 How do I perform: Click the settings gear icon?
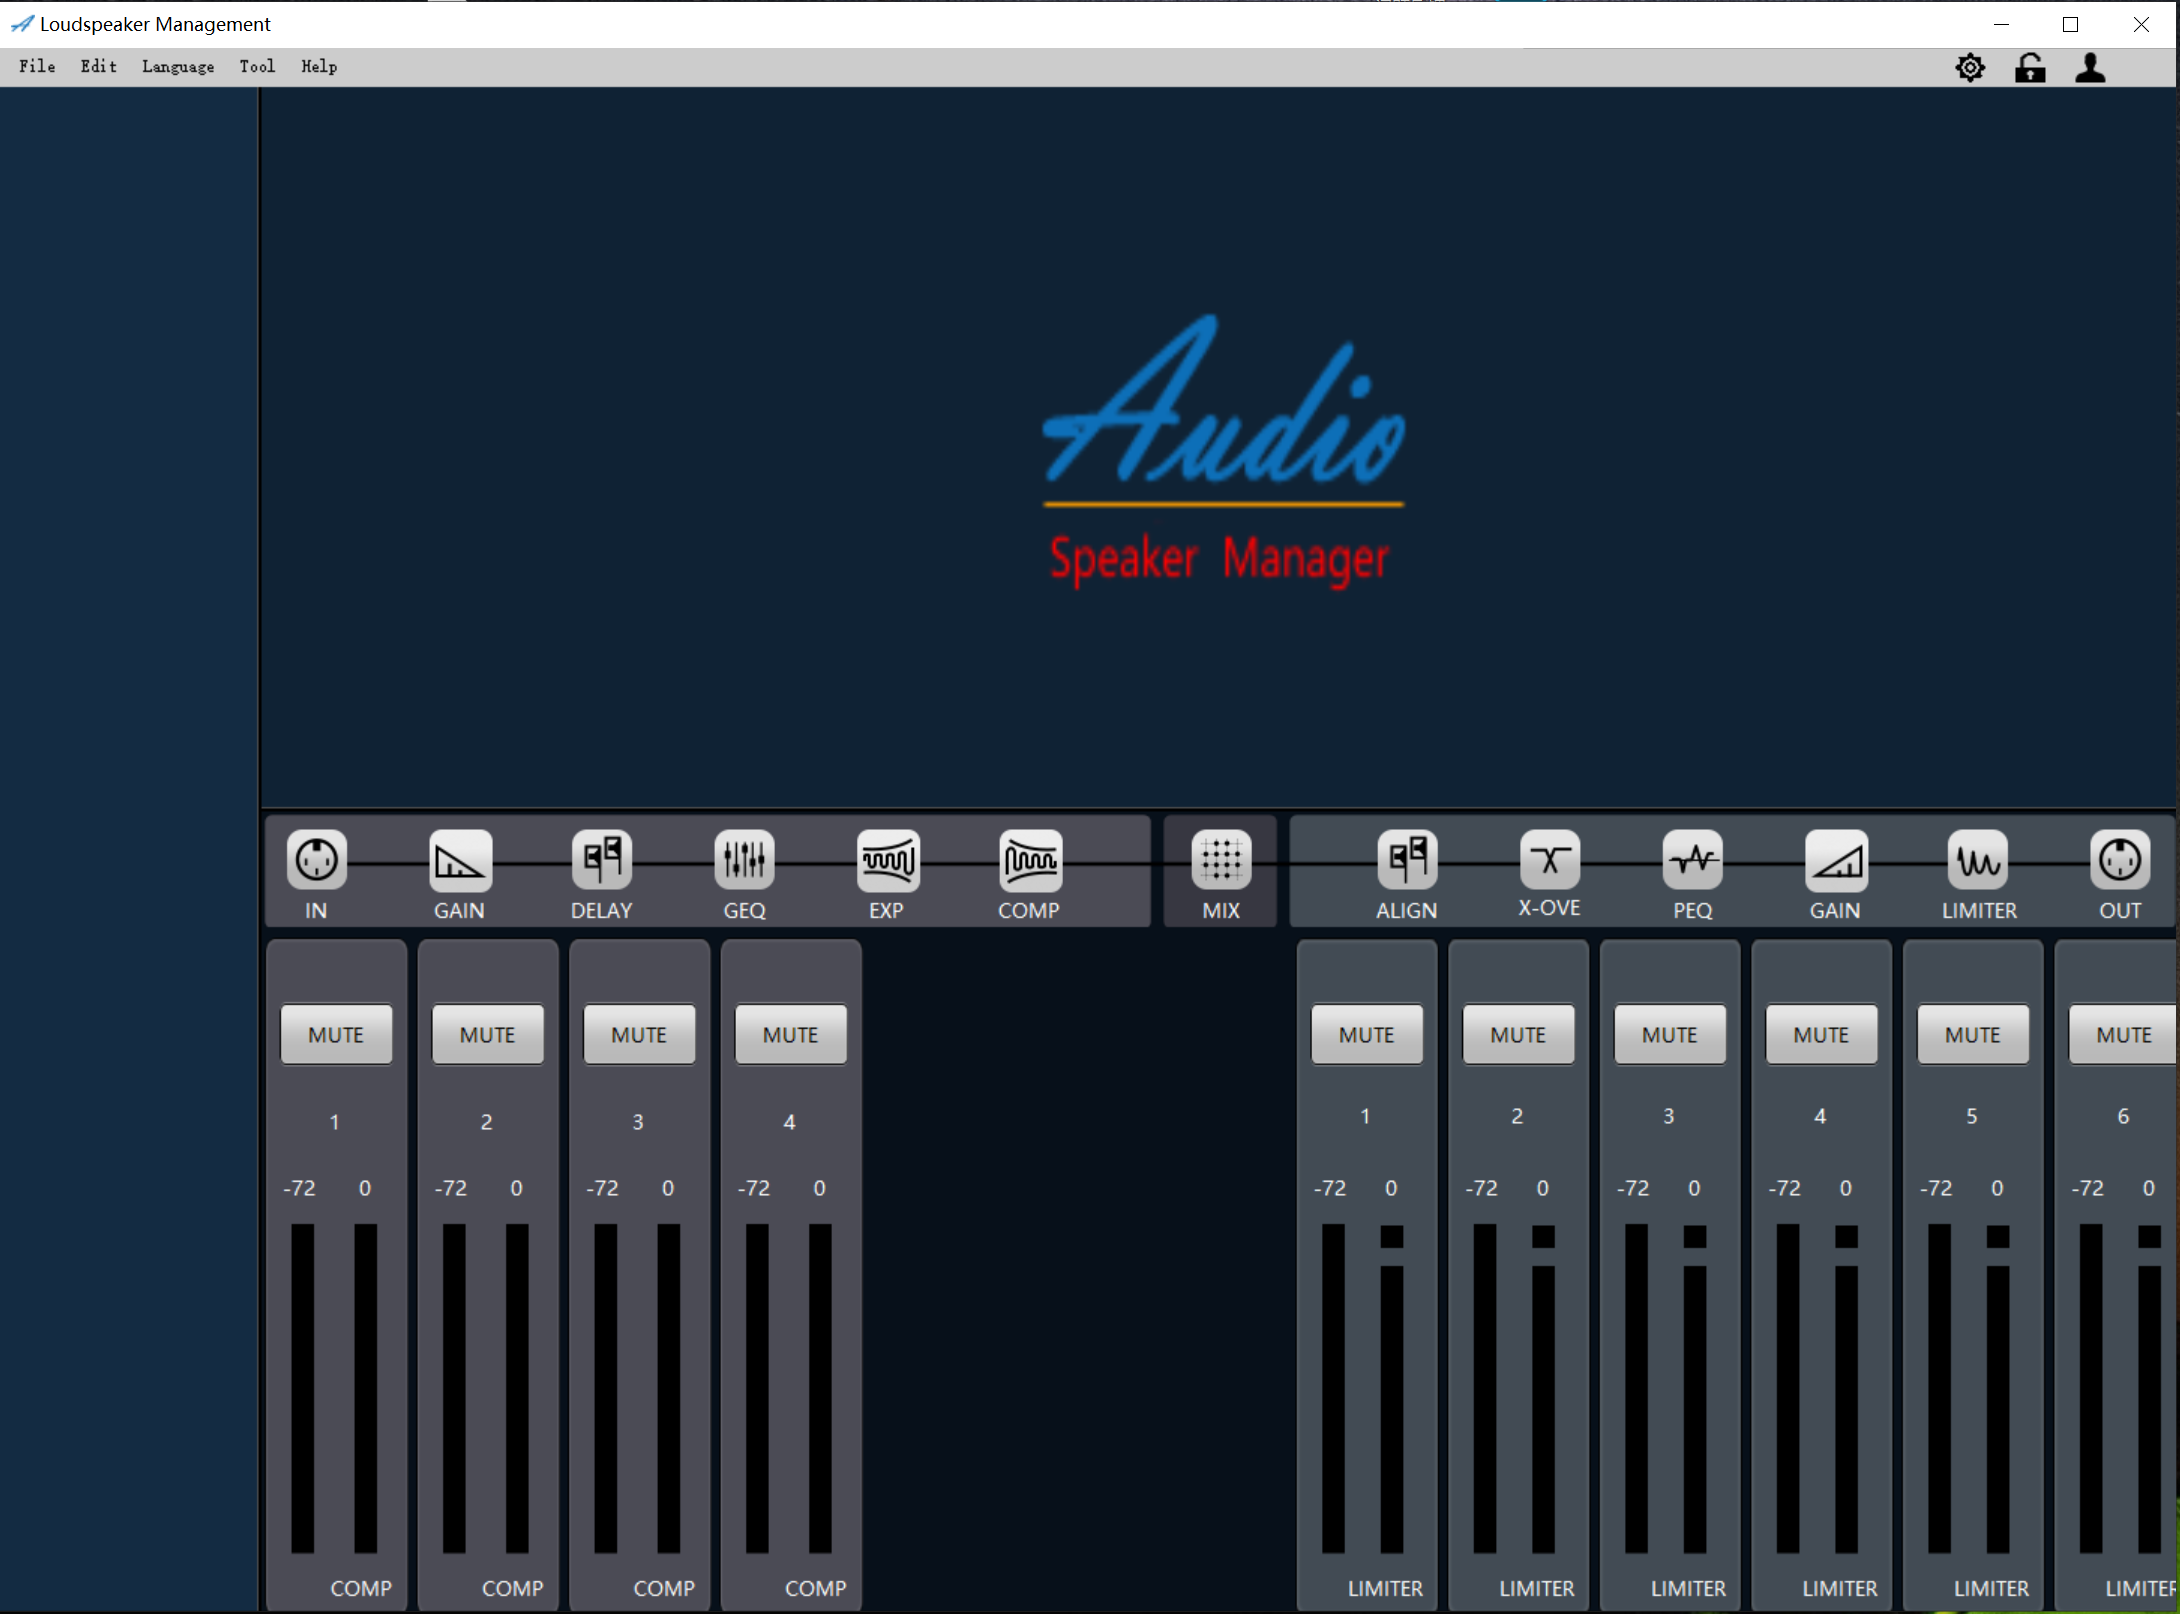pos(1970,68)
